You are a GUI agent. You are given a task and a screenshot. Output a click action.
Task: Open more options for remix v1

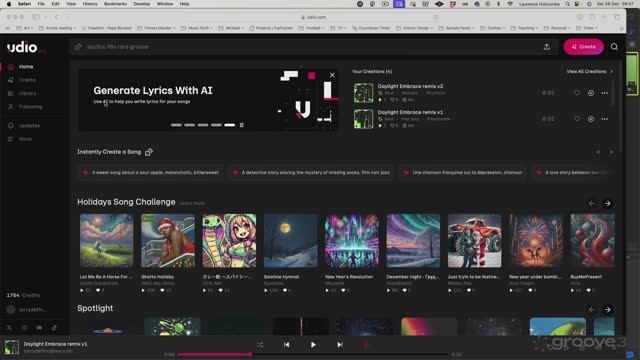tap(604, 119)
